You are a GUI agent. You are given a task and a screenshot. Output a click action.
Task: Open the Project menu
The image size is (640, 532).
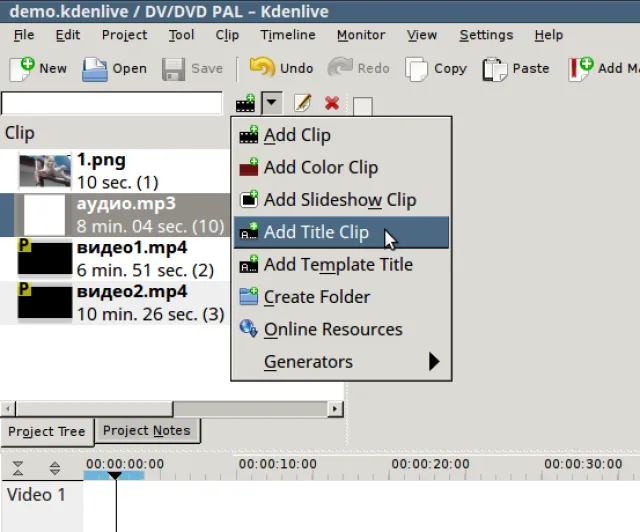click(x=124, y=35)
